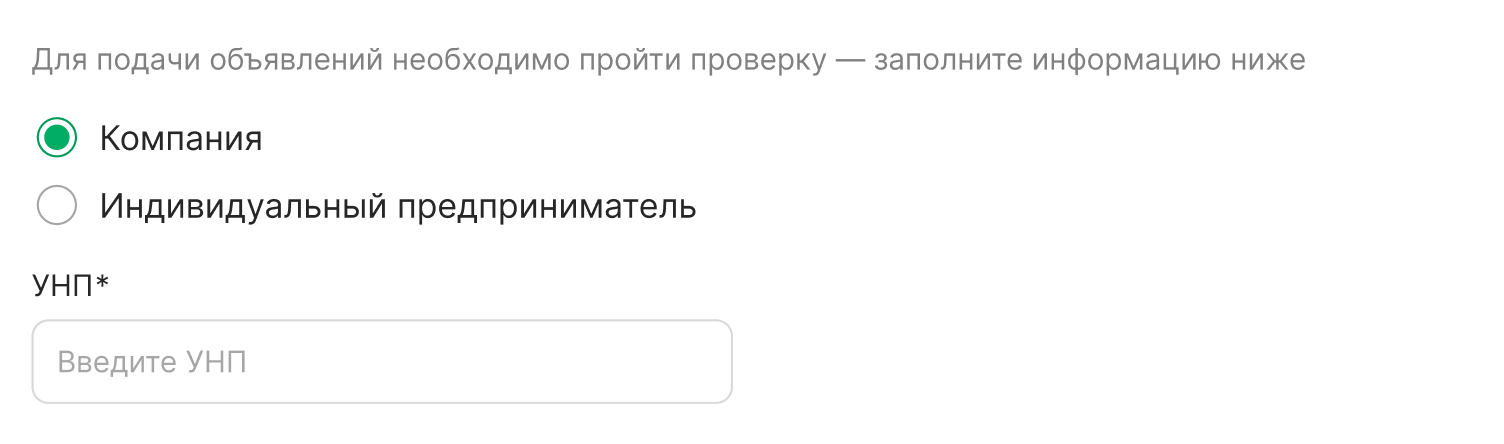Click the placeholder text Введите УНП
Screen dimensions: 1504x444
152,362
